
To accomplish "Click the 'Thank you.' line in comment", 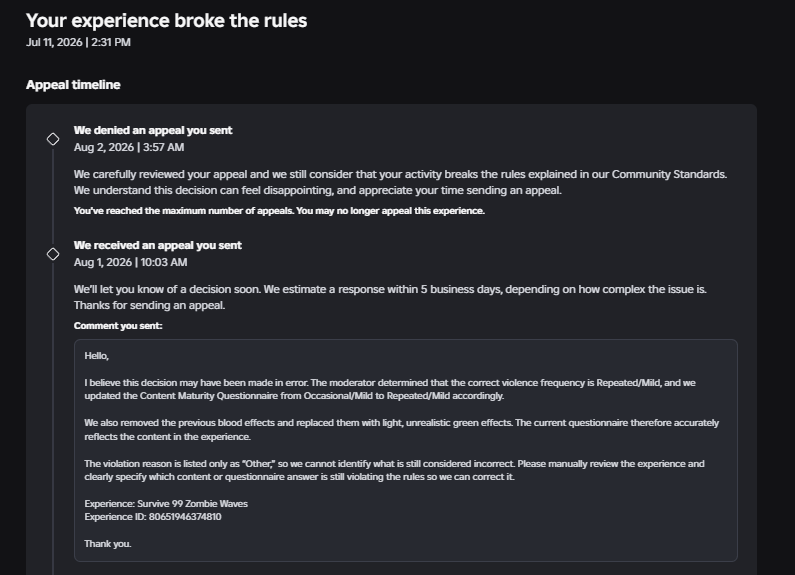I will click(107, 544).
